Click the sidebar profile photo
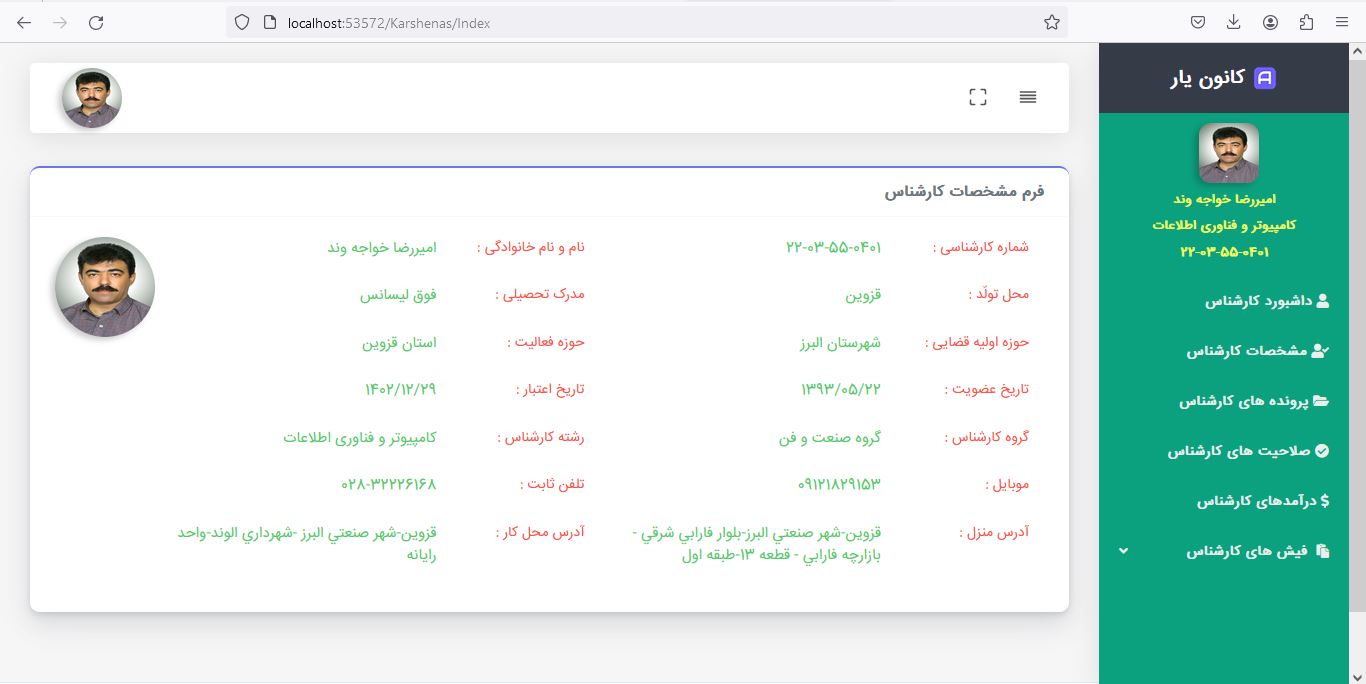The width and height of the screenshot is (1366, 684). (x=1228, y=153)
